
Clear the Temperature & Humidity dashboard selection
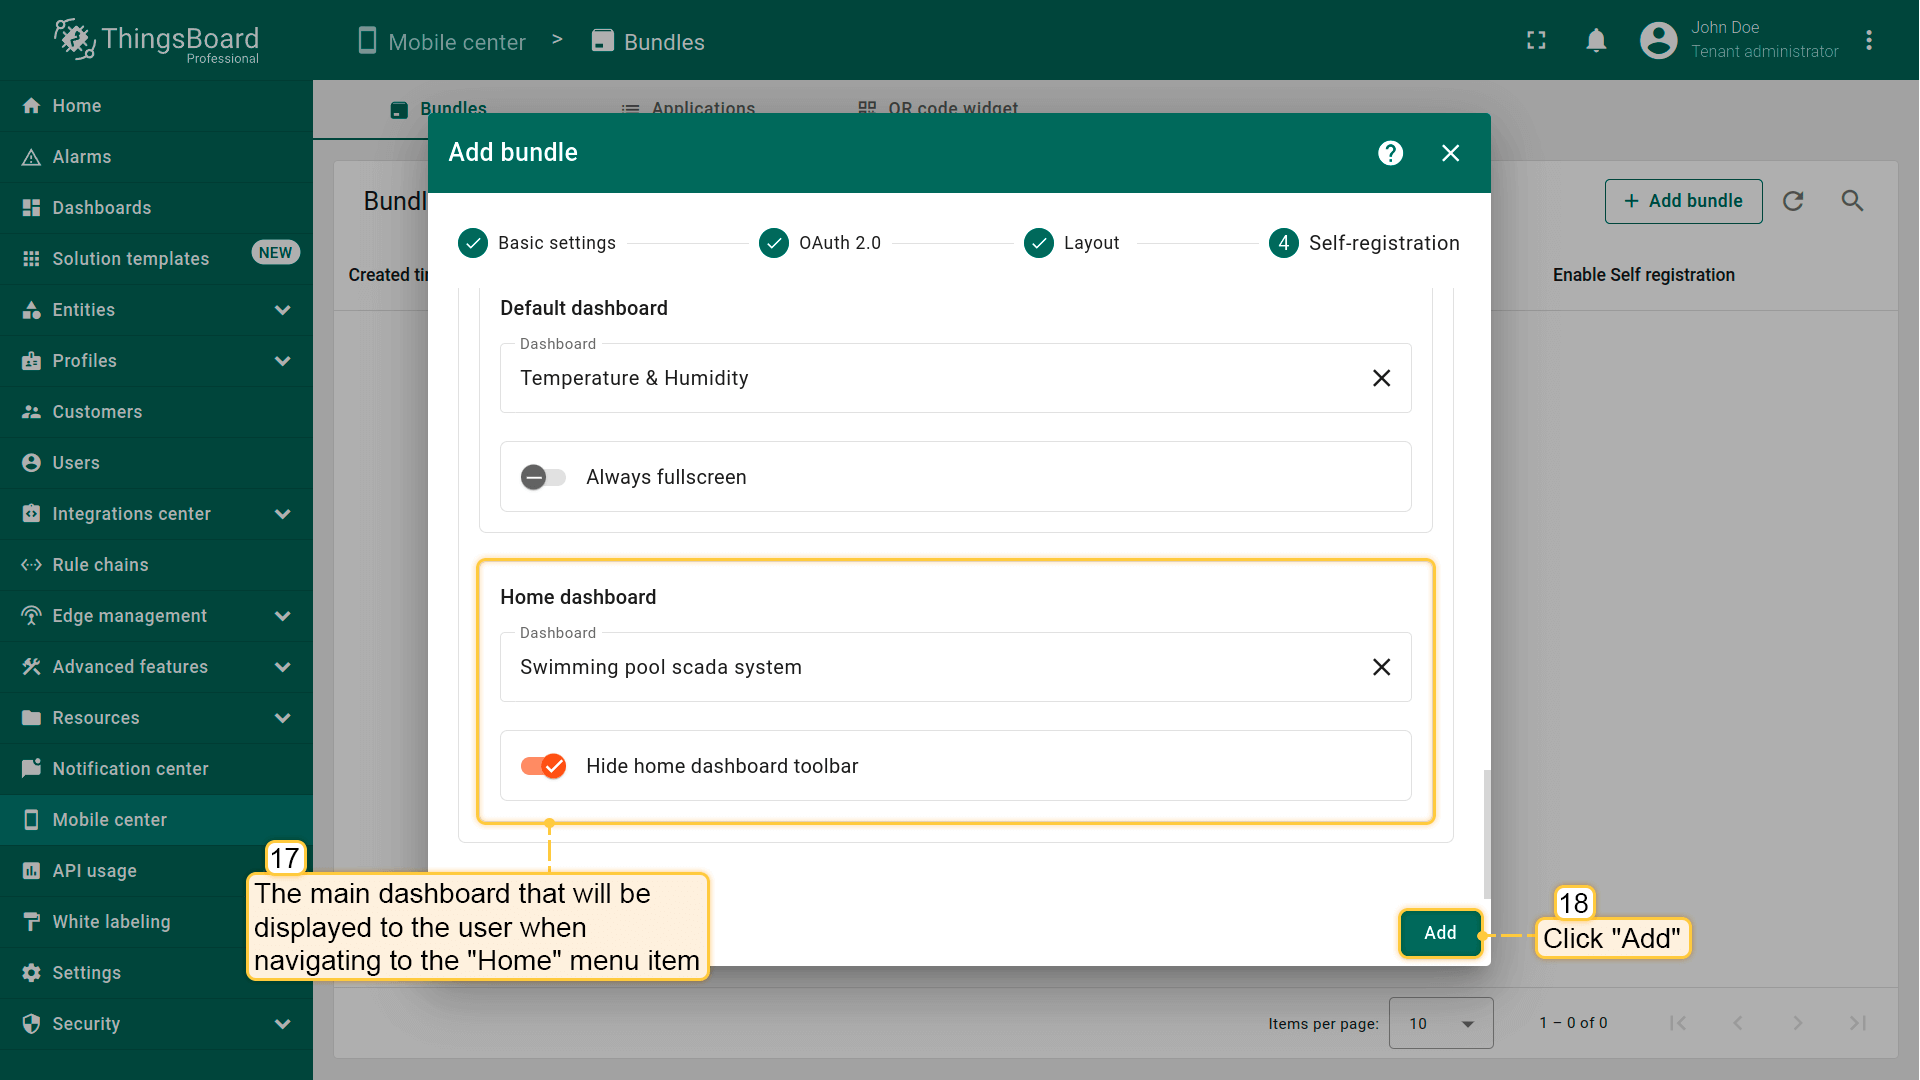(1381, 378)
